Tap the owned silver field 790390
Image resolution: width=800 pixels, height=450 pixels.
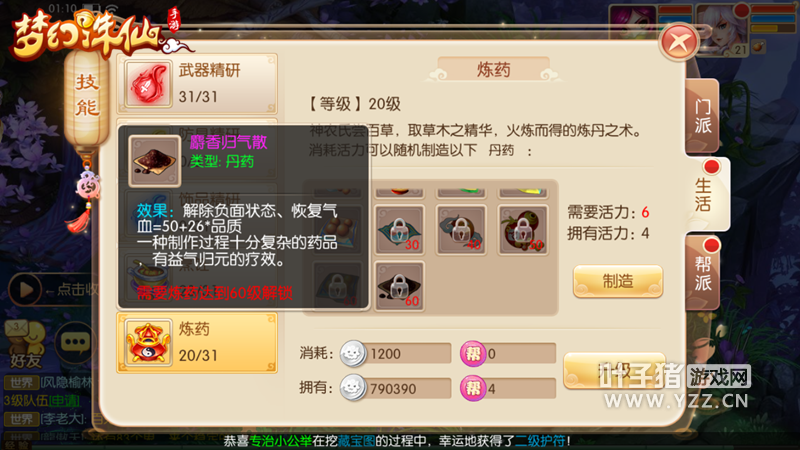pyautogui.click(x=396, y=389)
